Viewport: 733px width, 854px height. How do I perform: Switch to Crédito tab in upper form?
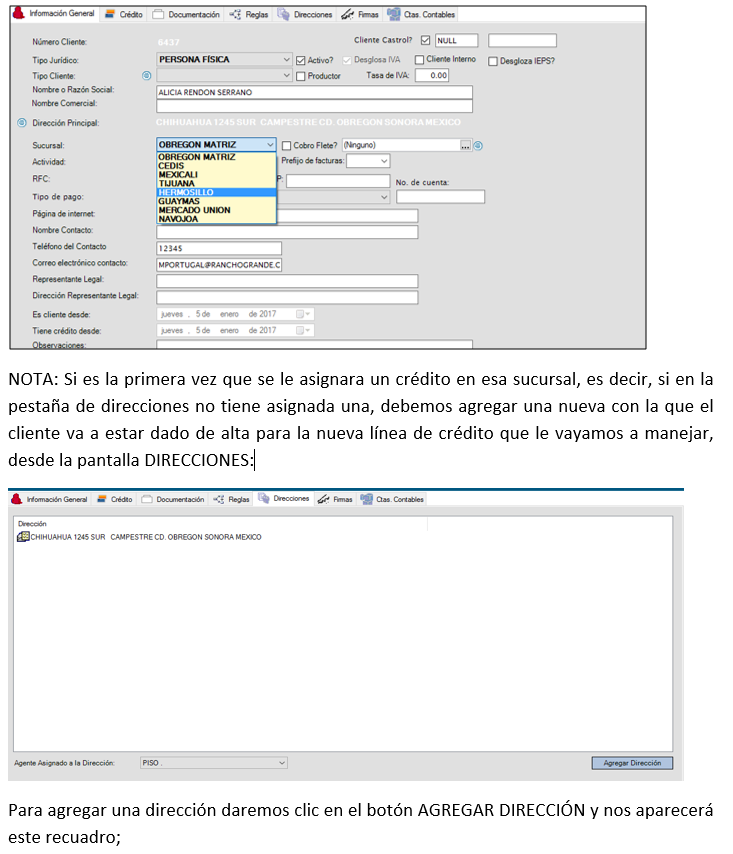point(124,14)
